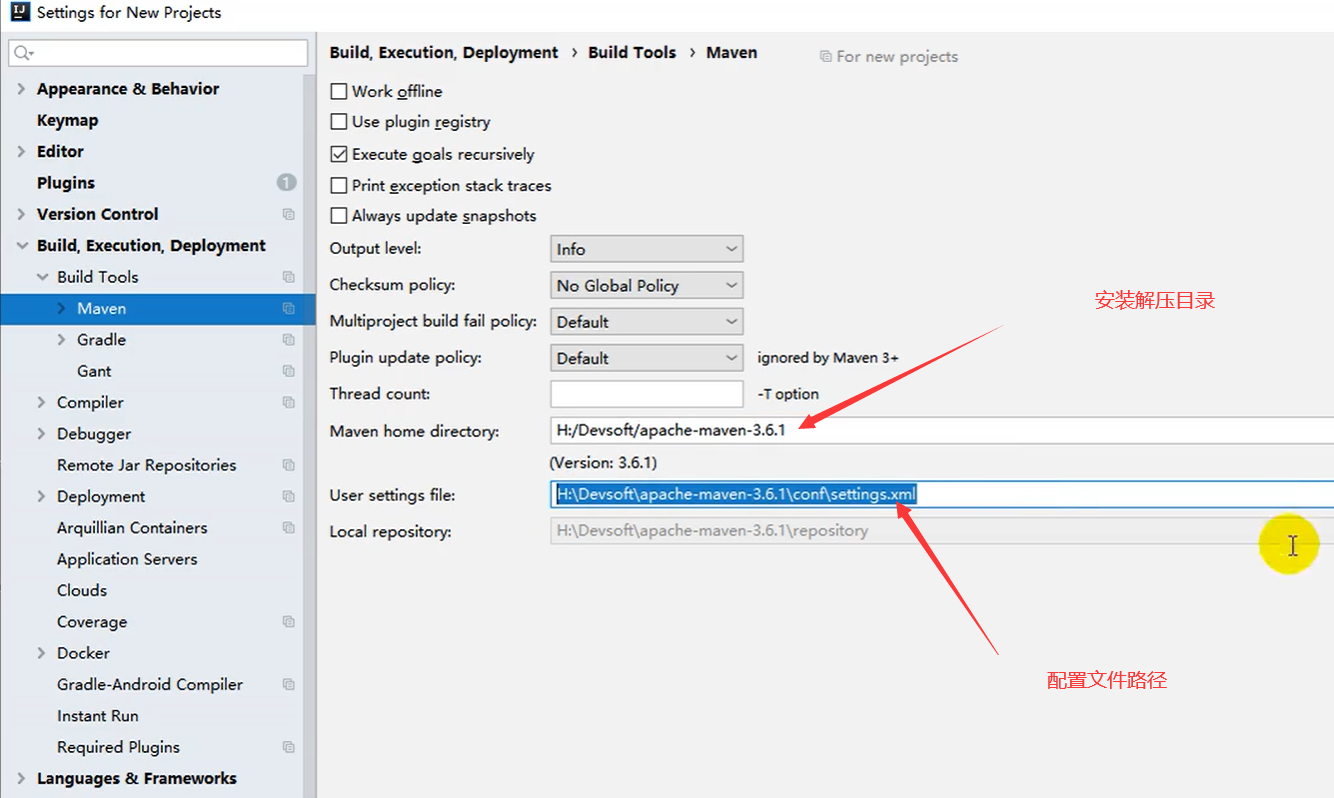Screen dimensions: 1334x798
Task: Expand the Languages & Frameworks section
Action: point(21,778)
